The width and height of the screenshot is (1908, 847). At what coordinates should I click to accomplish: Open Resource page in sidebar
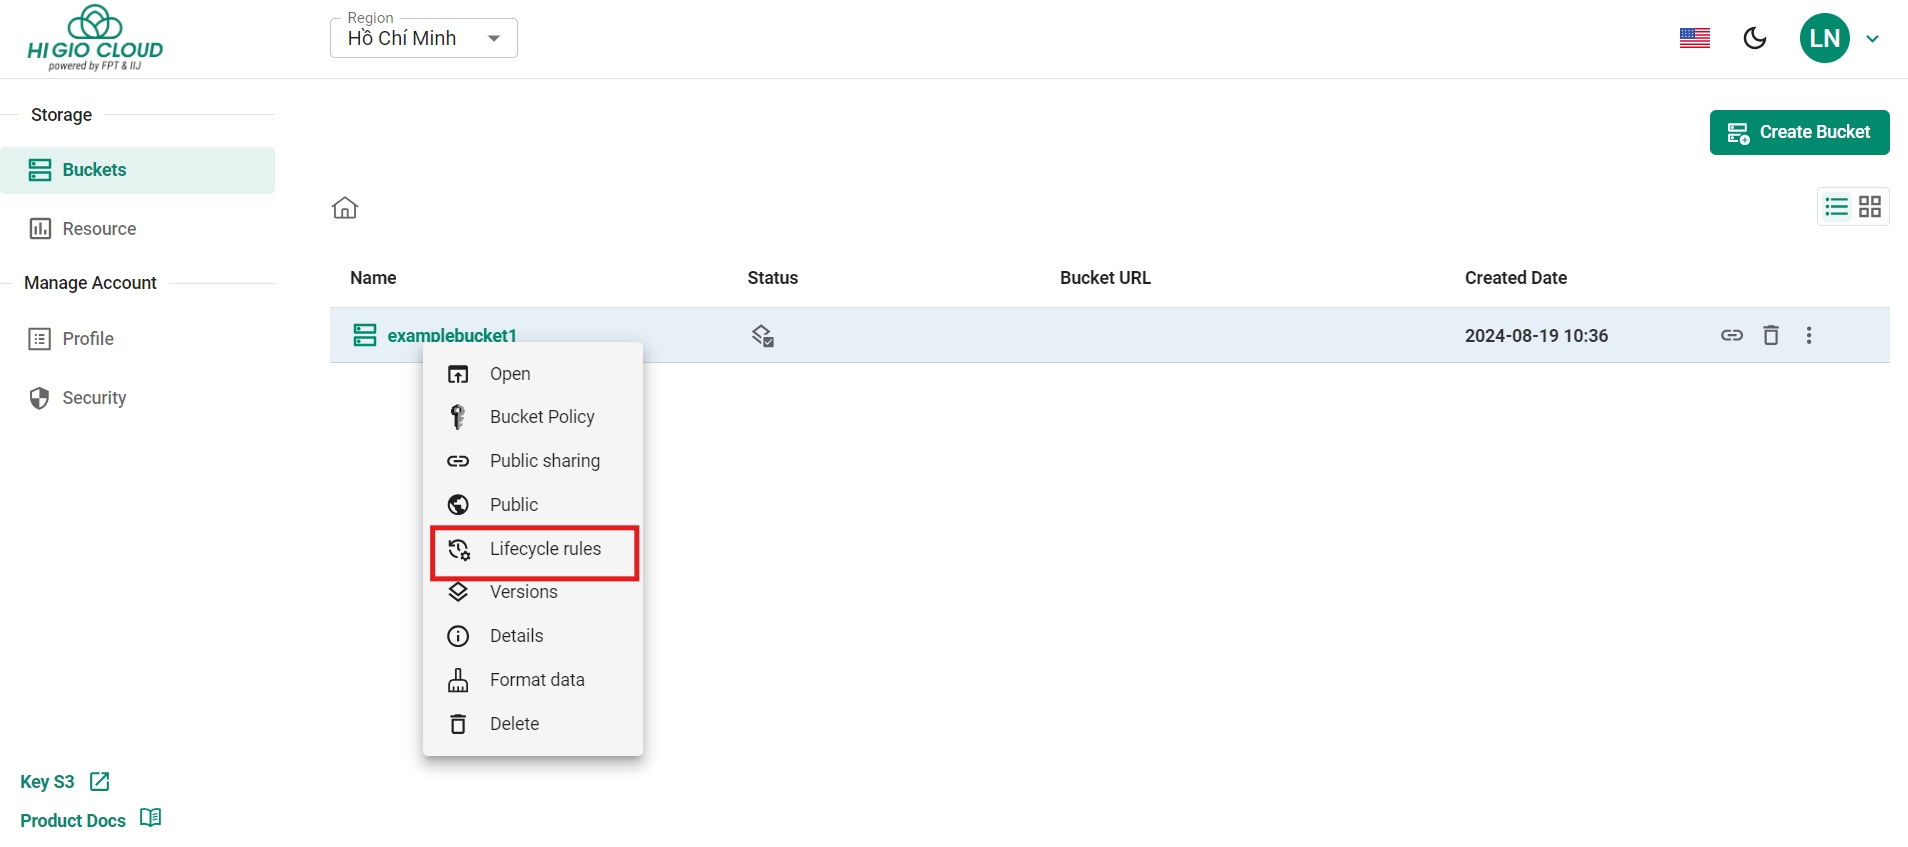[99, 229]
